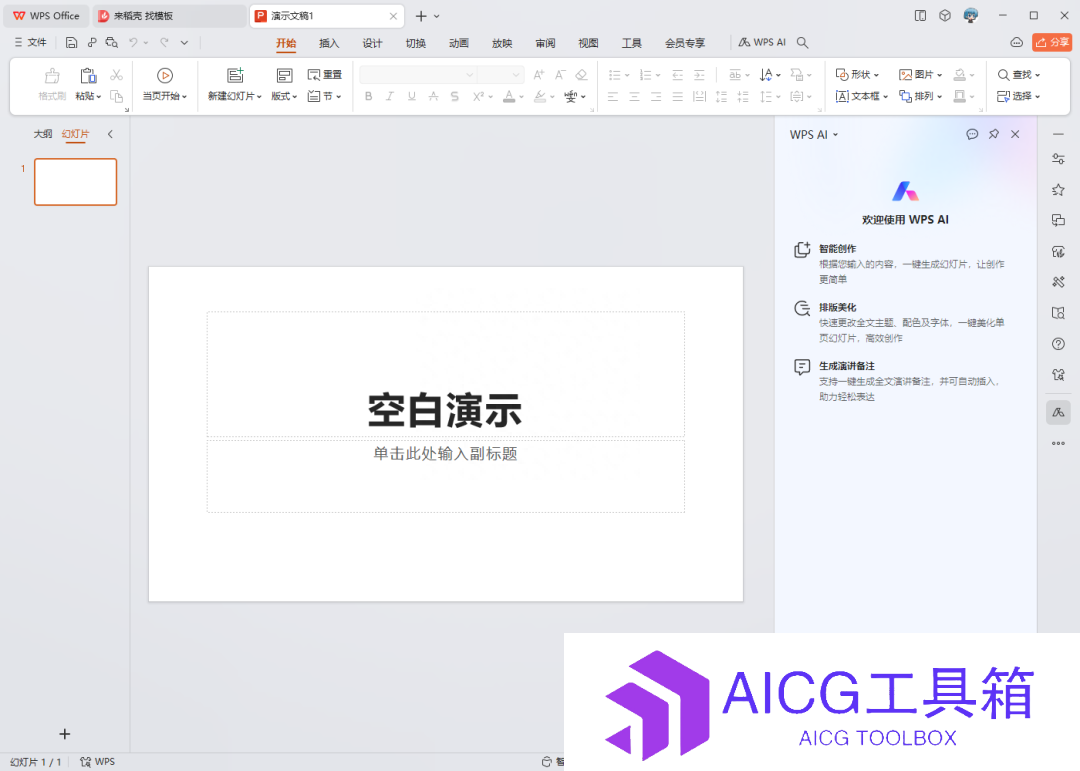
Task: Toggle center alignment paragraph button
Action: [x=634, y=96]
